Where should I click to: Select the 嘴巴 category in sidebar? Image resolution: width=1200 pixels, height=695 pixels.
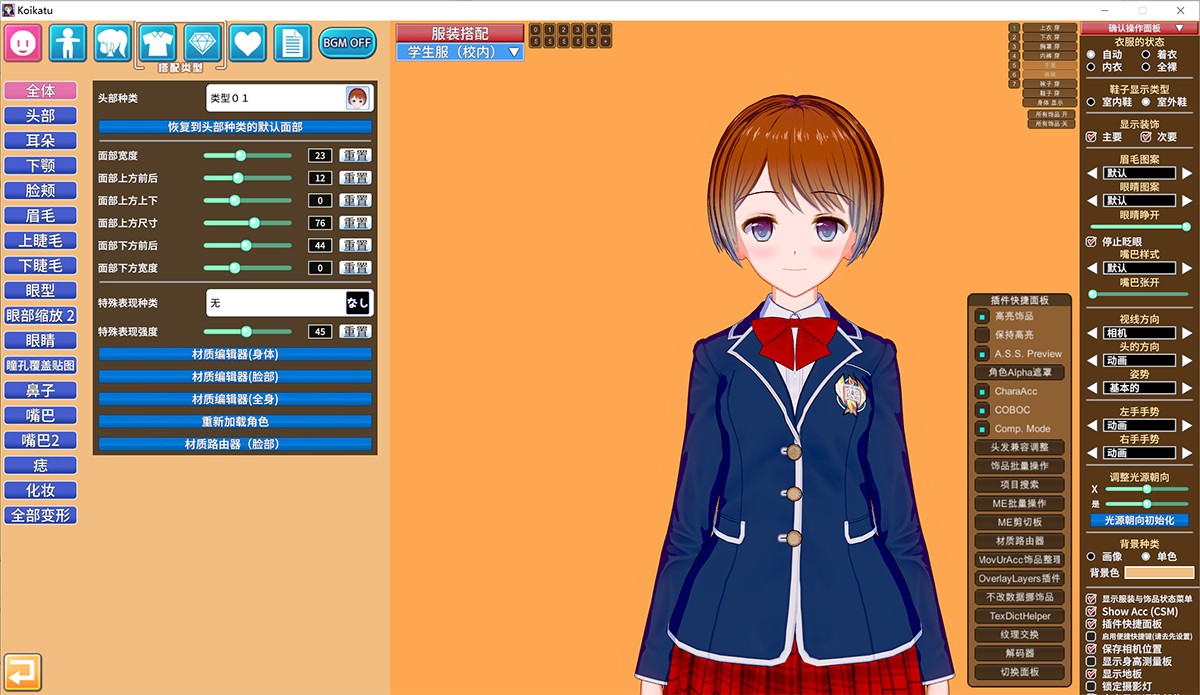(x=40, y=415)
